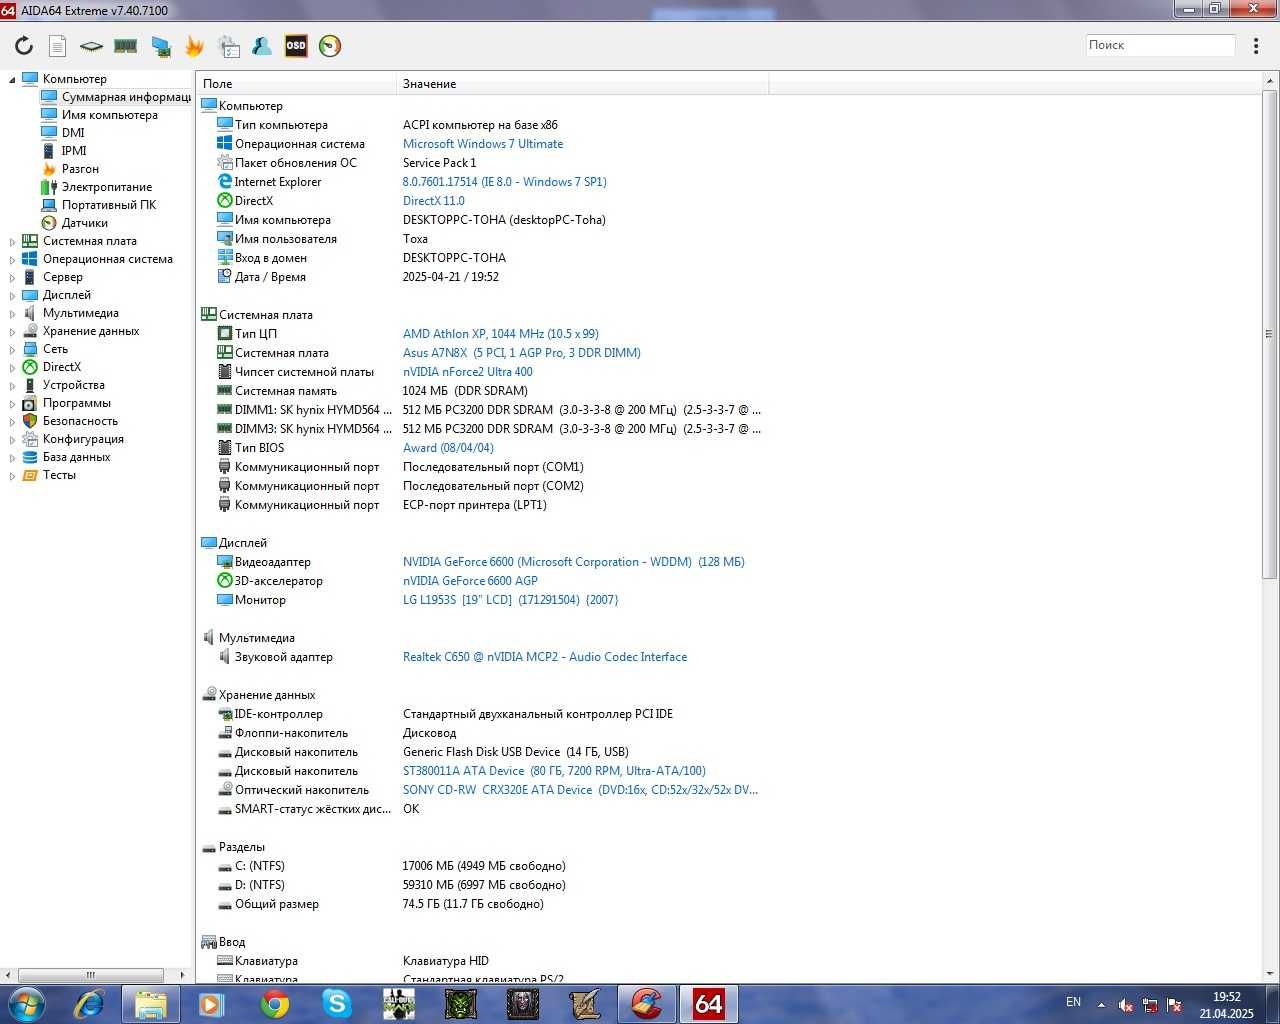Select Устройства in the tree
The height and width of the screenshot is (1024, 1280).
74,385
